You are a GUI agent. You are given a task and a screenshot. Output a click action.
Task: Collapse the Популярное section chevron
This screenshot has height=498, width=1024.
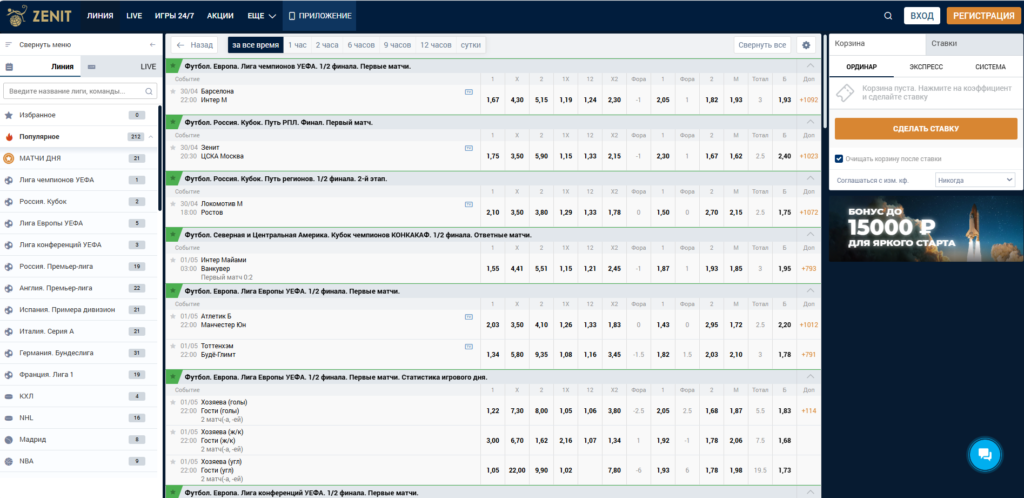pyautogui.click(x=152, y=136)
